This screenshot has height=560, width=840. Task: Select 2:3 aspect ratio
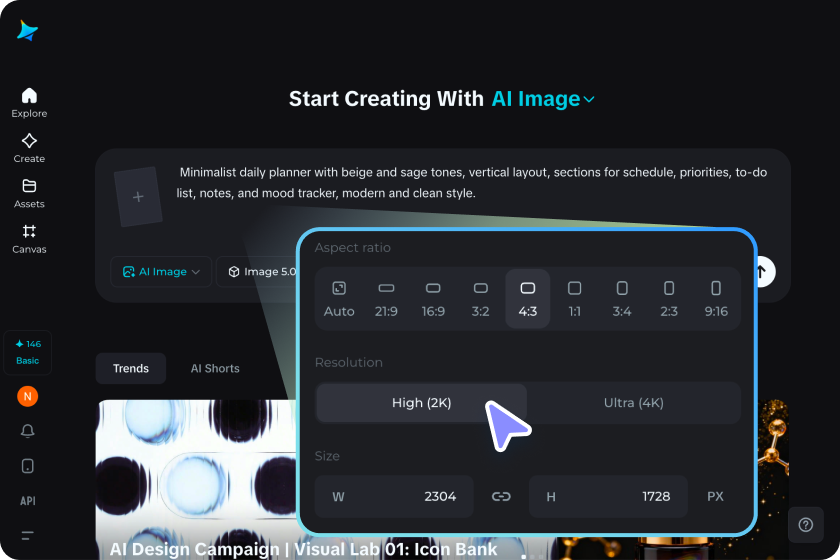pyautogui.click(x=669, y=299)
